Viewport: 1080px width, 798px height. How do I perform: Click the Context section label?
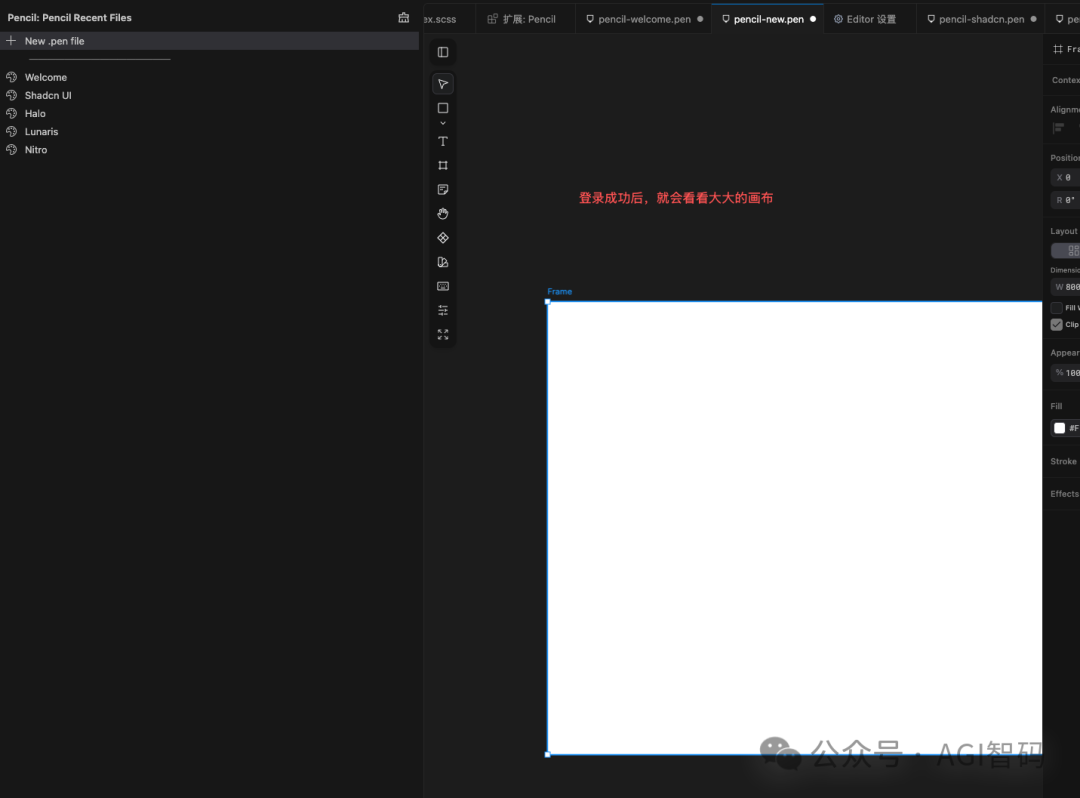point(1066,80)
